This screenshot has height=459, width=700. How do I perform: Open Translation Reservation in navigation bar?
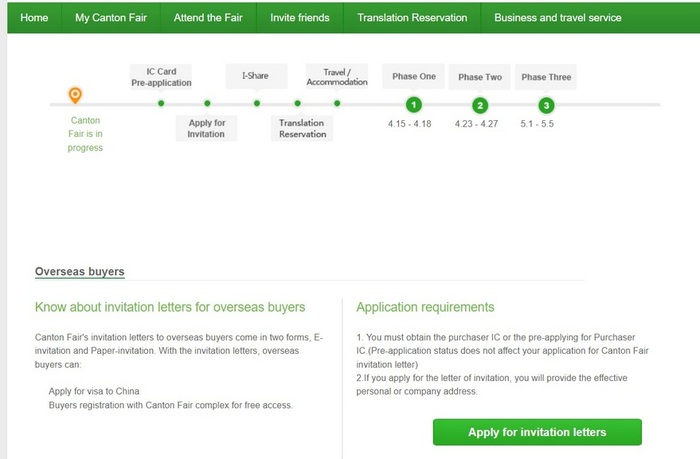411,17
